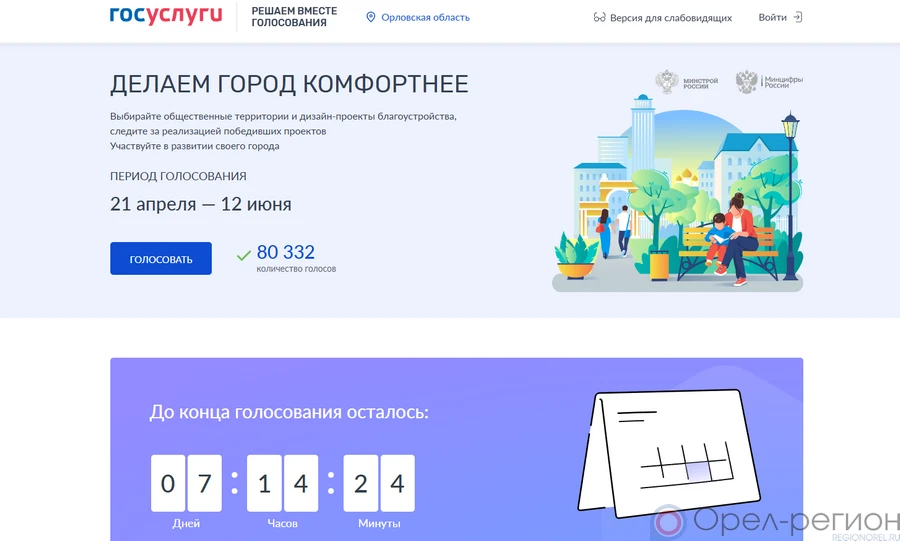Open the Орловская область region selector
The image size is (900, 541).
click(x=425, y=17)
